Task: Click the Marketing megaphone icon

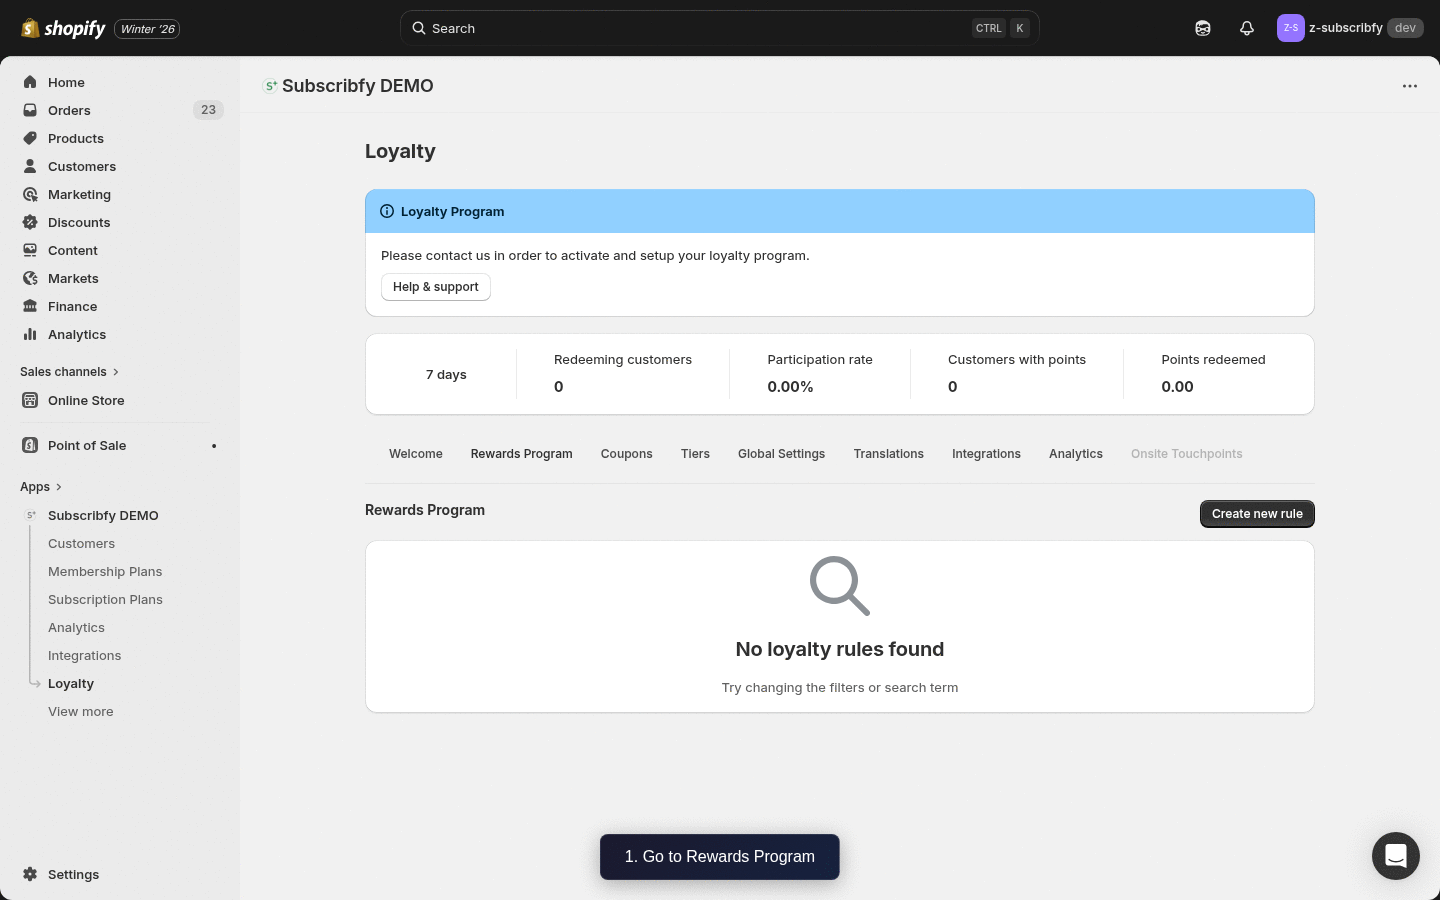Action: click(x=30, y=194)
